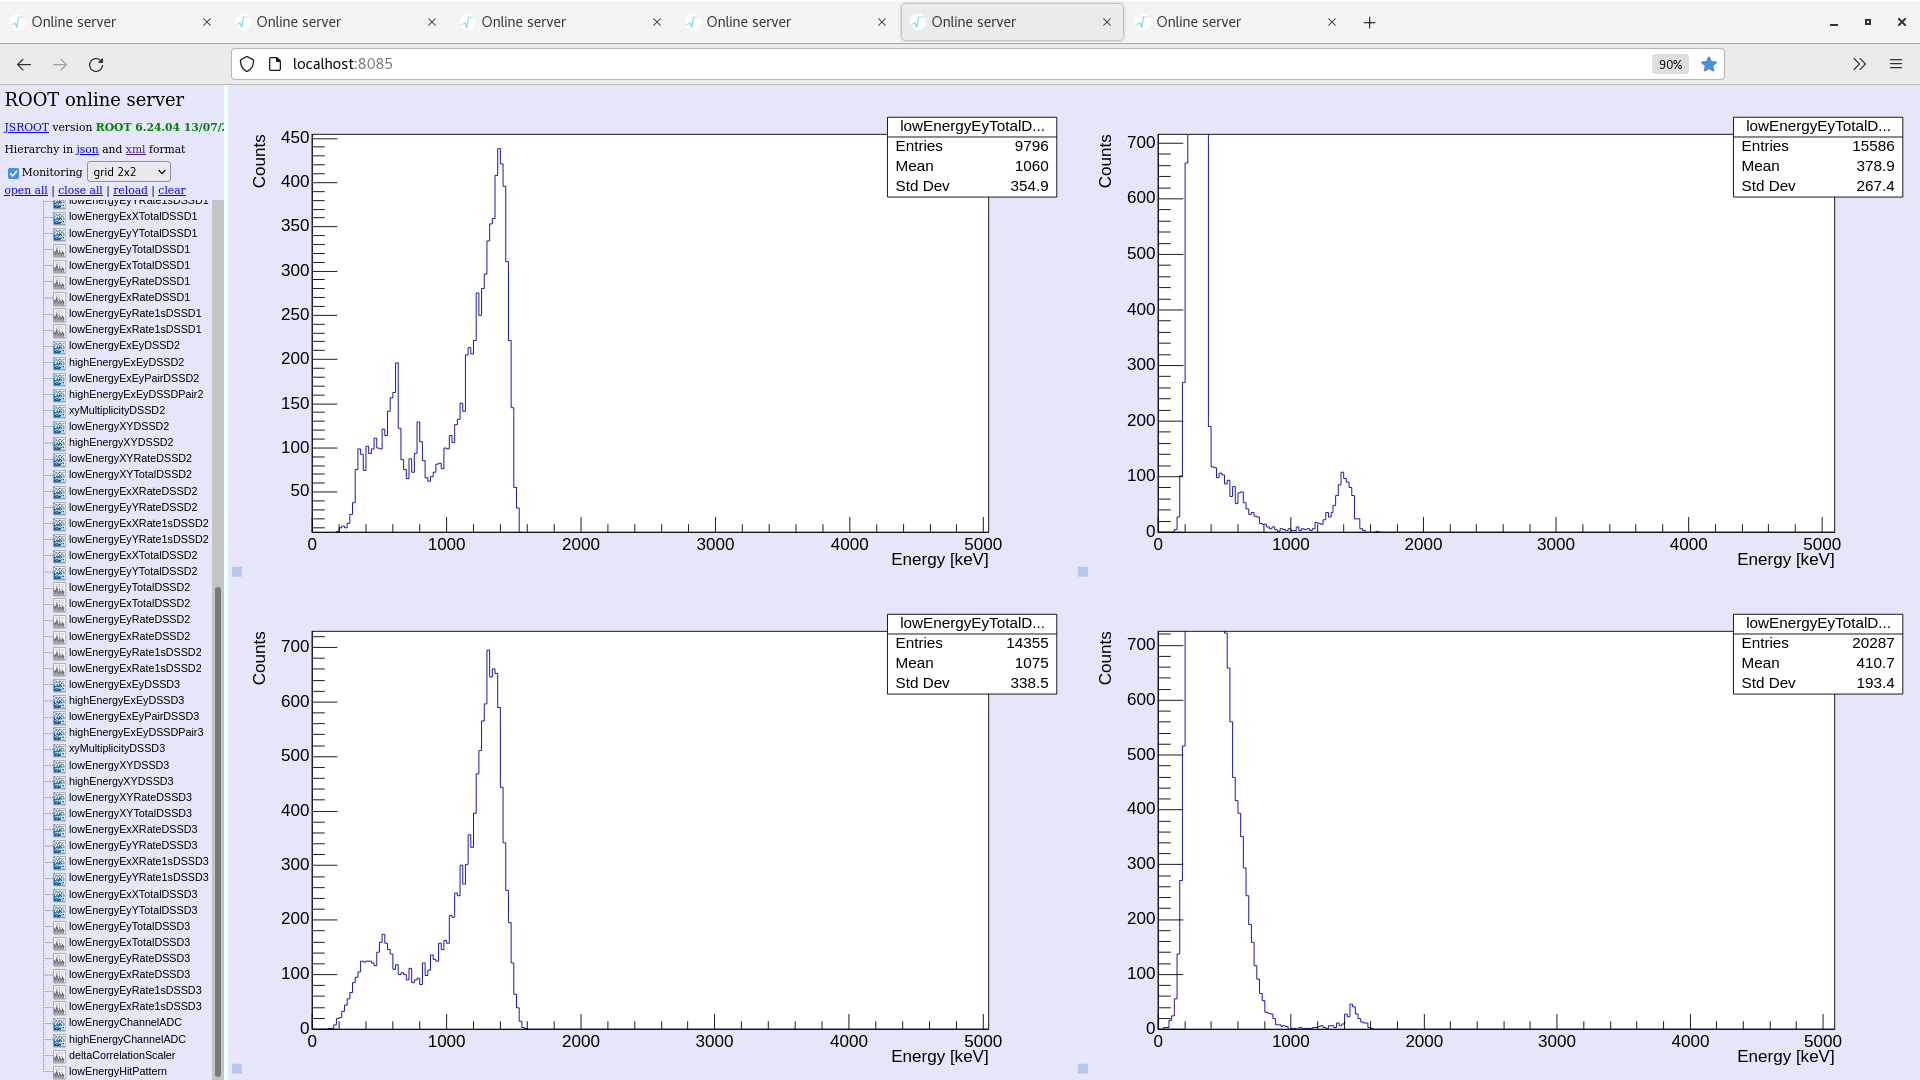Open the browser hamburger menu
Viewport: 1920px width, 1080px height.
[1895, 64]
